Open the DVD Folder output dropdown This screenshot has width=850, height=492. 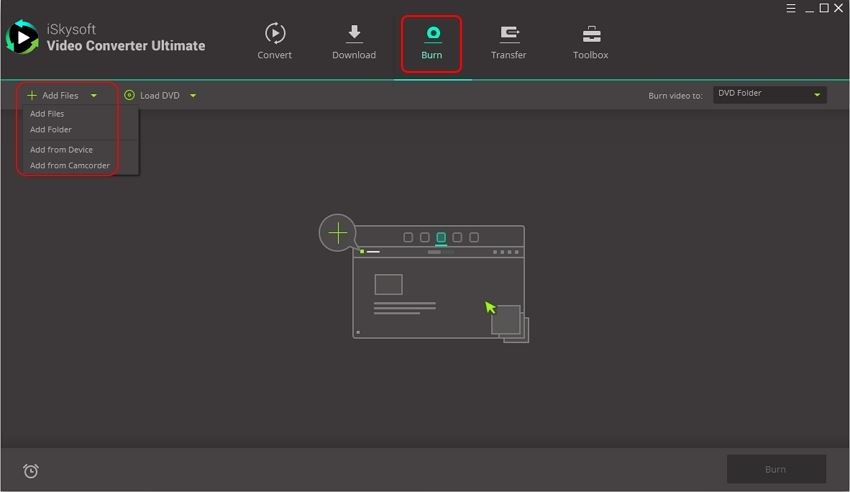(769, 94)
